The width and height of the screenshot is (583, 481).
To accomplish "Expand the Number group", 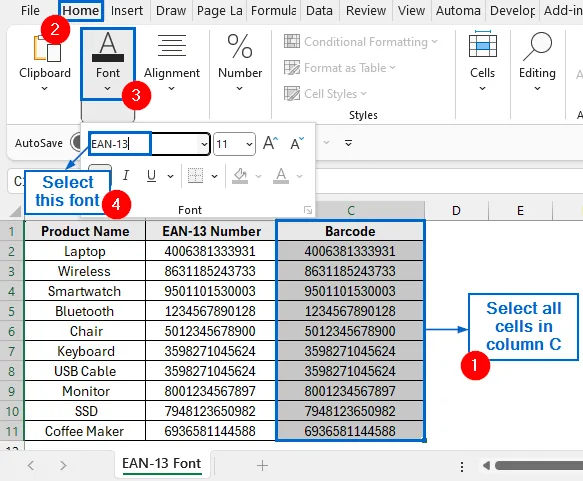I will point(240,88).
